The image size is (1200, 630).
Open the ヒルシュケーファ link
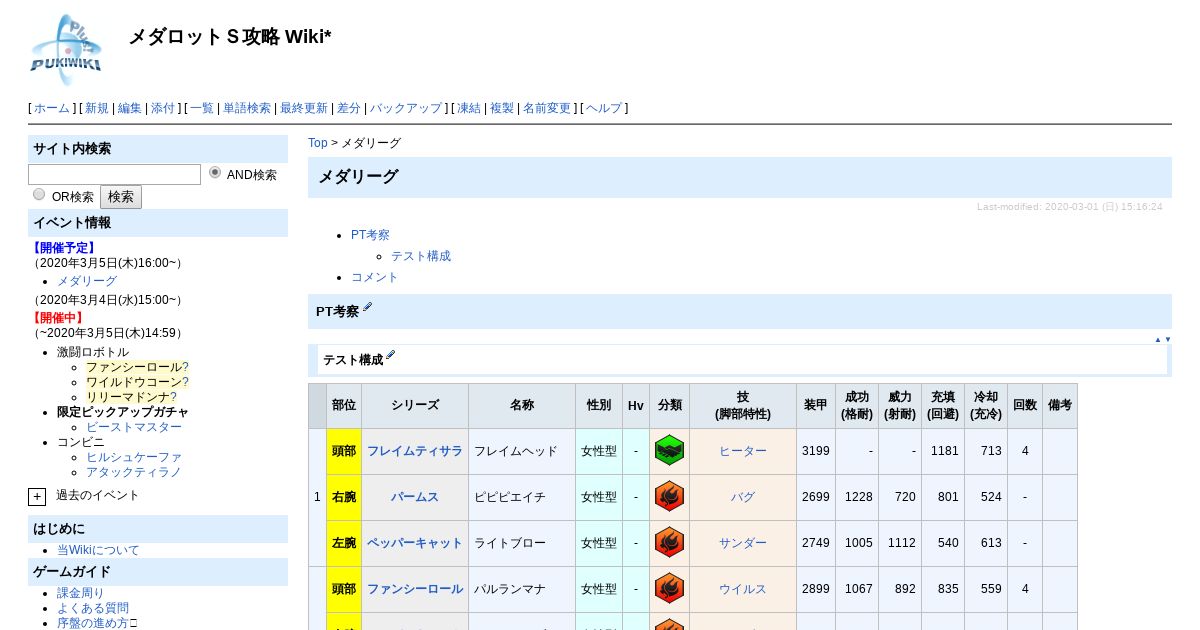click(134, 457)
